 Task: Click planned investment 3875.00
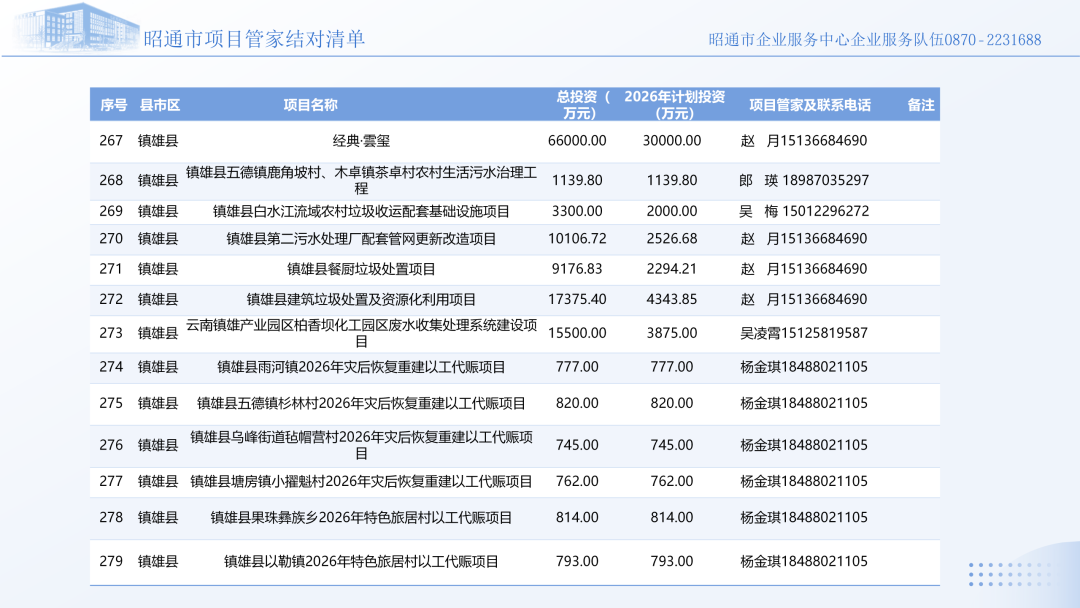(x=672, y=333)
